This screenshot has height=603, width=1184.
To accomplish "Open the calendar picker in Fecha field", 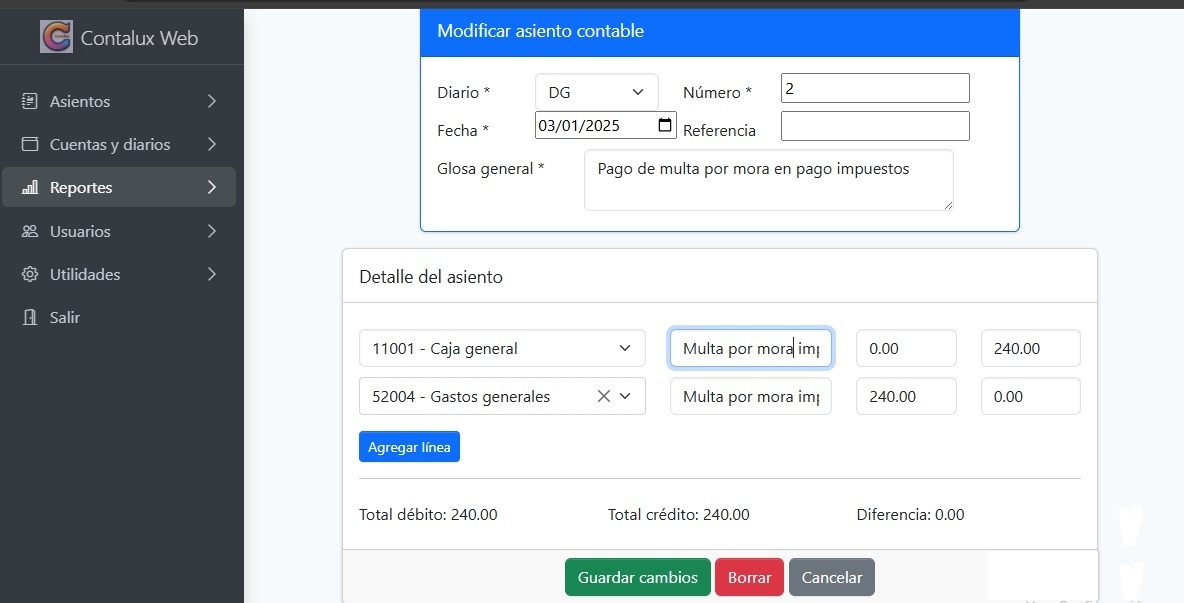I will (665, 126).
